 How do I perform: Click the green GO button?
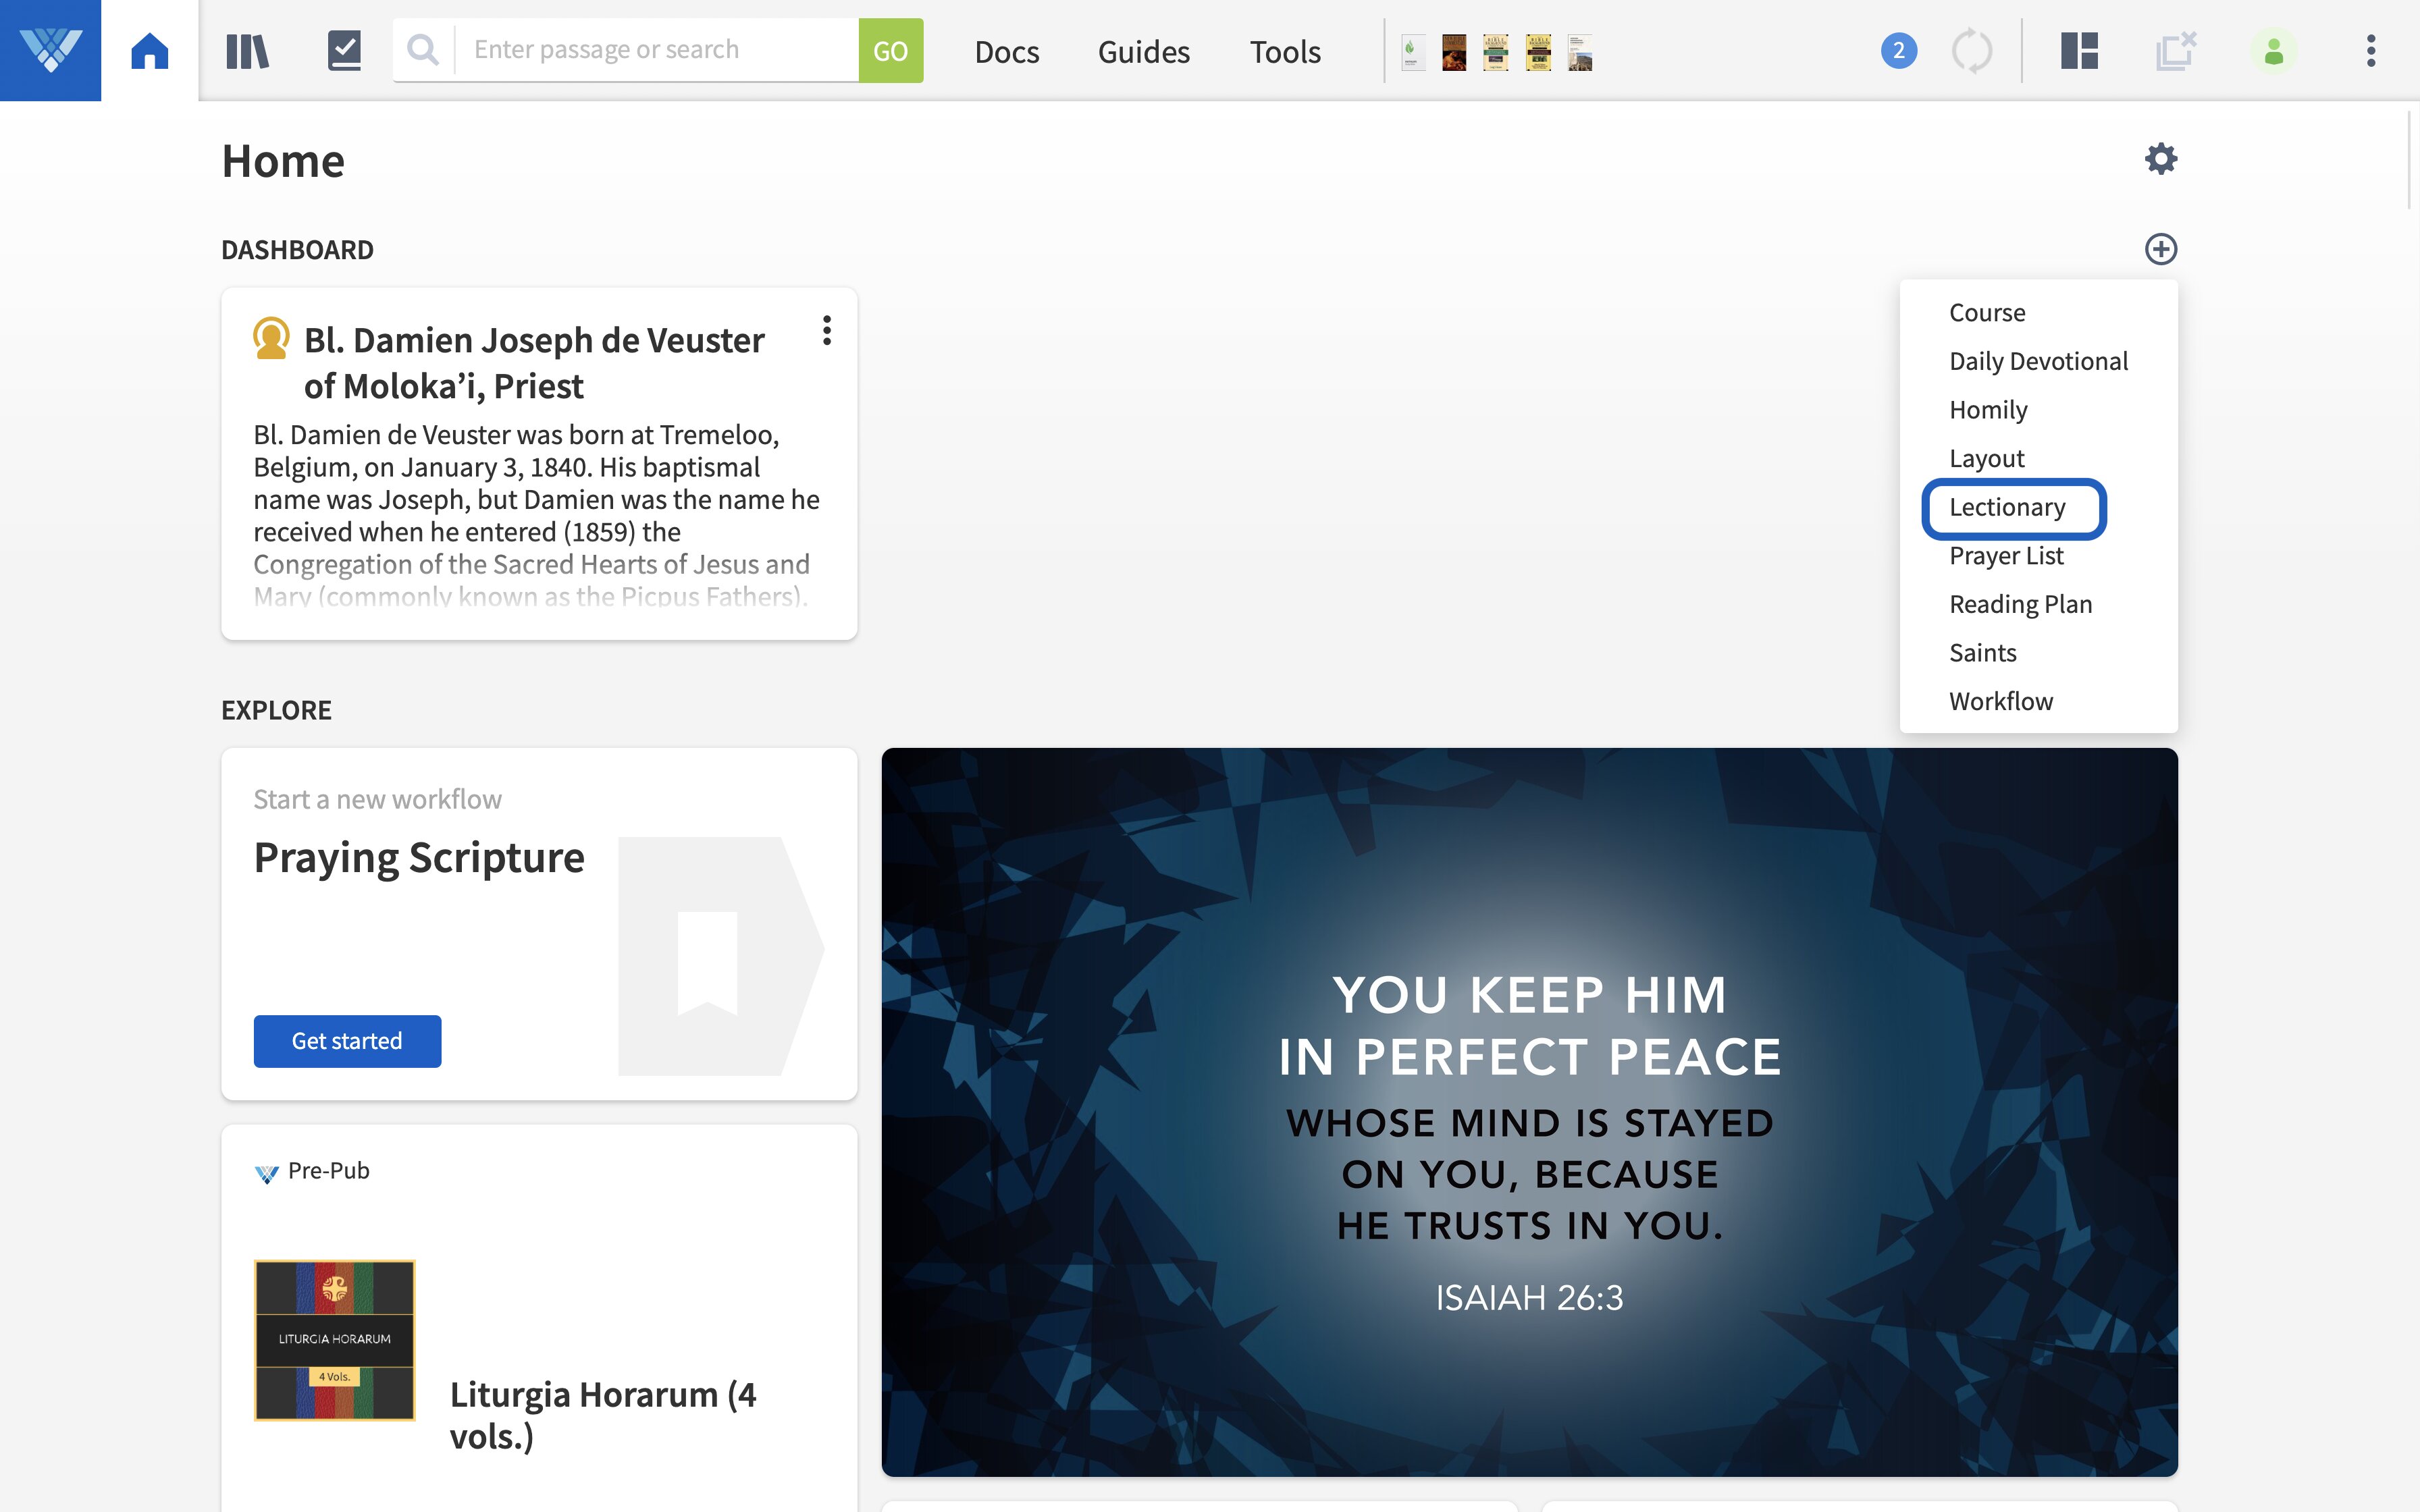[x=890, y=50]
